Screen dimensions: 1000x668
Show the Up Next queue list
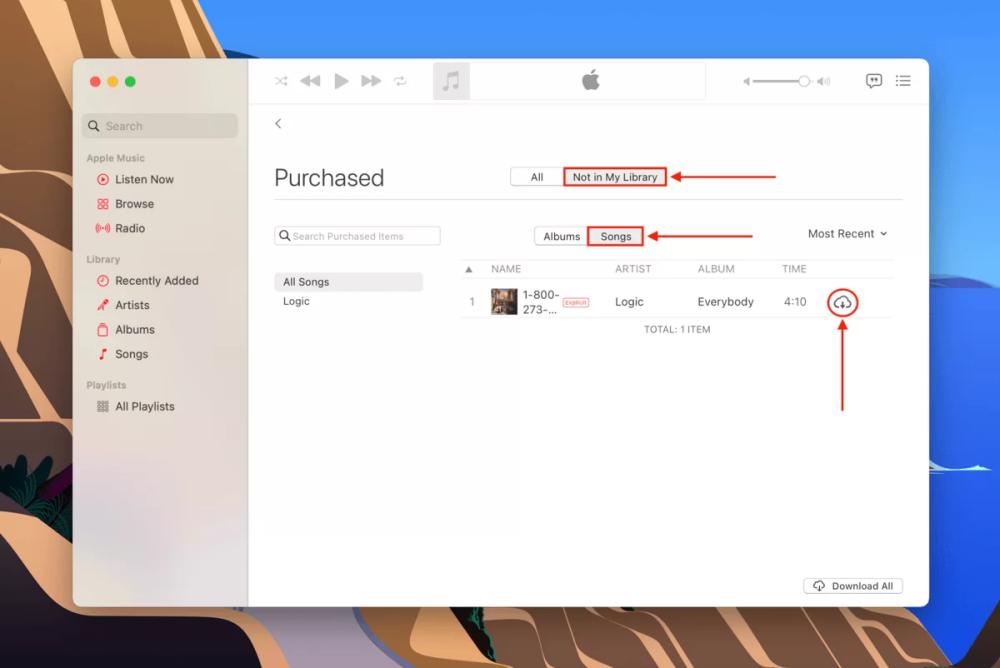903,80
